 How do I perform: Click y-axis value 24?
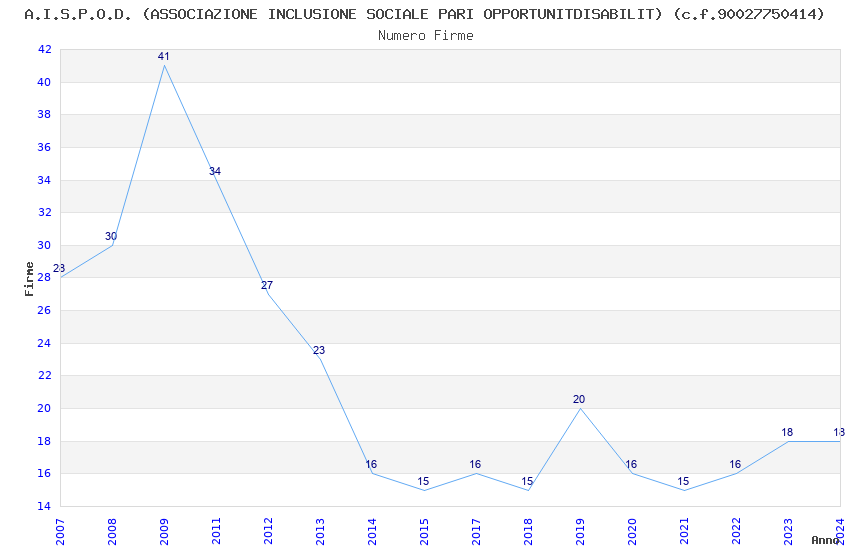pos(44,343)
